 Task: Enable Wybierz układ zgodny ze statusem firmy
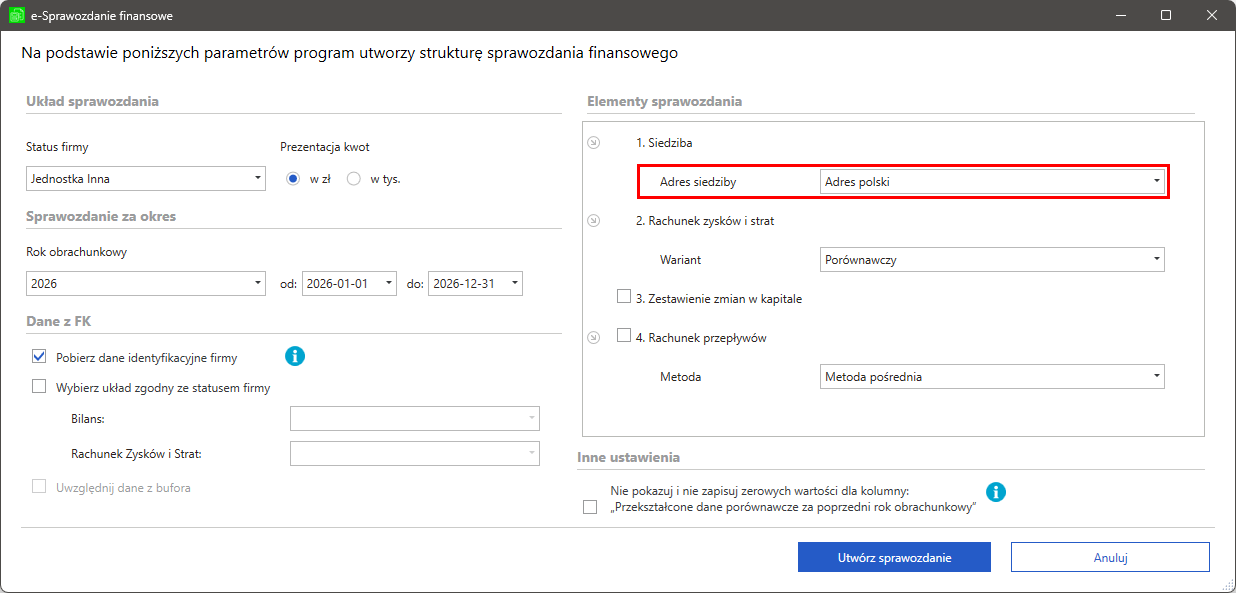click(x=40, y=387)
